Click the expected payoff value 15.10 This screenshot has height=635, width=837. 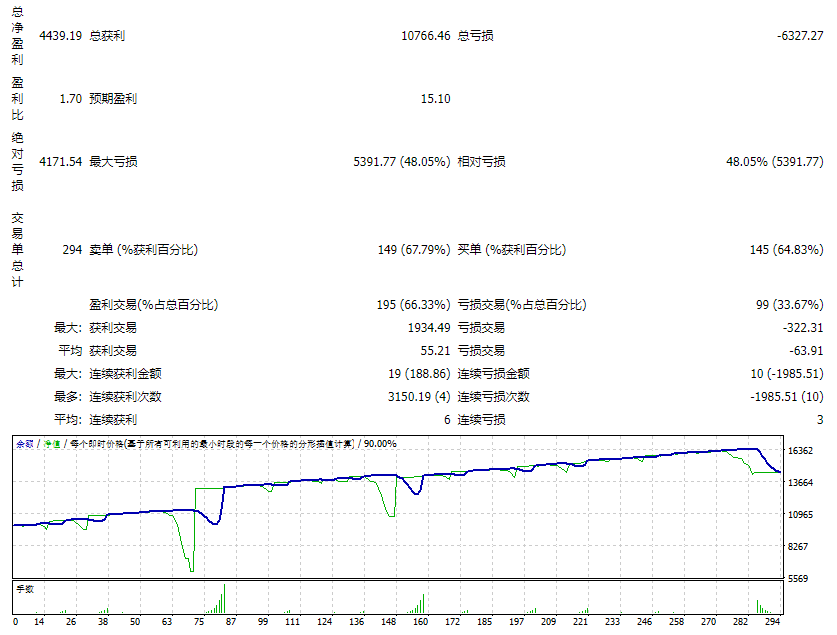point(435,99)
